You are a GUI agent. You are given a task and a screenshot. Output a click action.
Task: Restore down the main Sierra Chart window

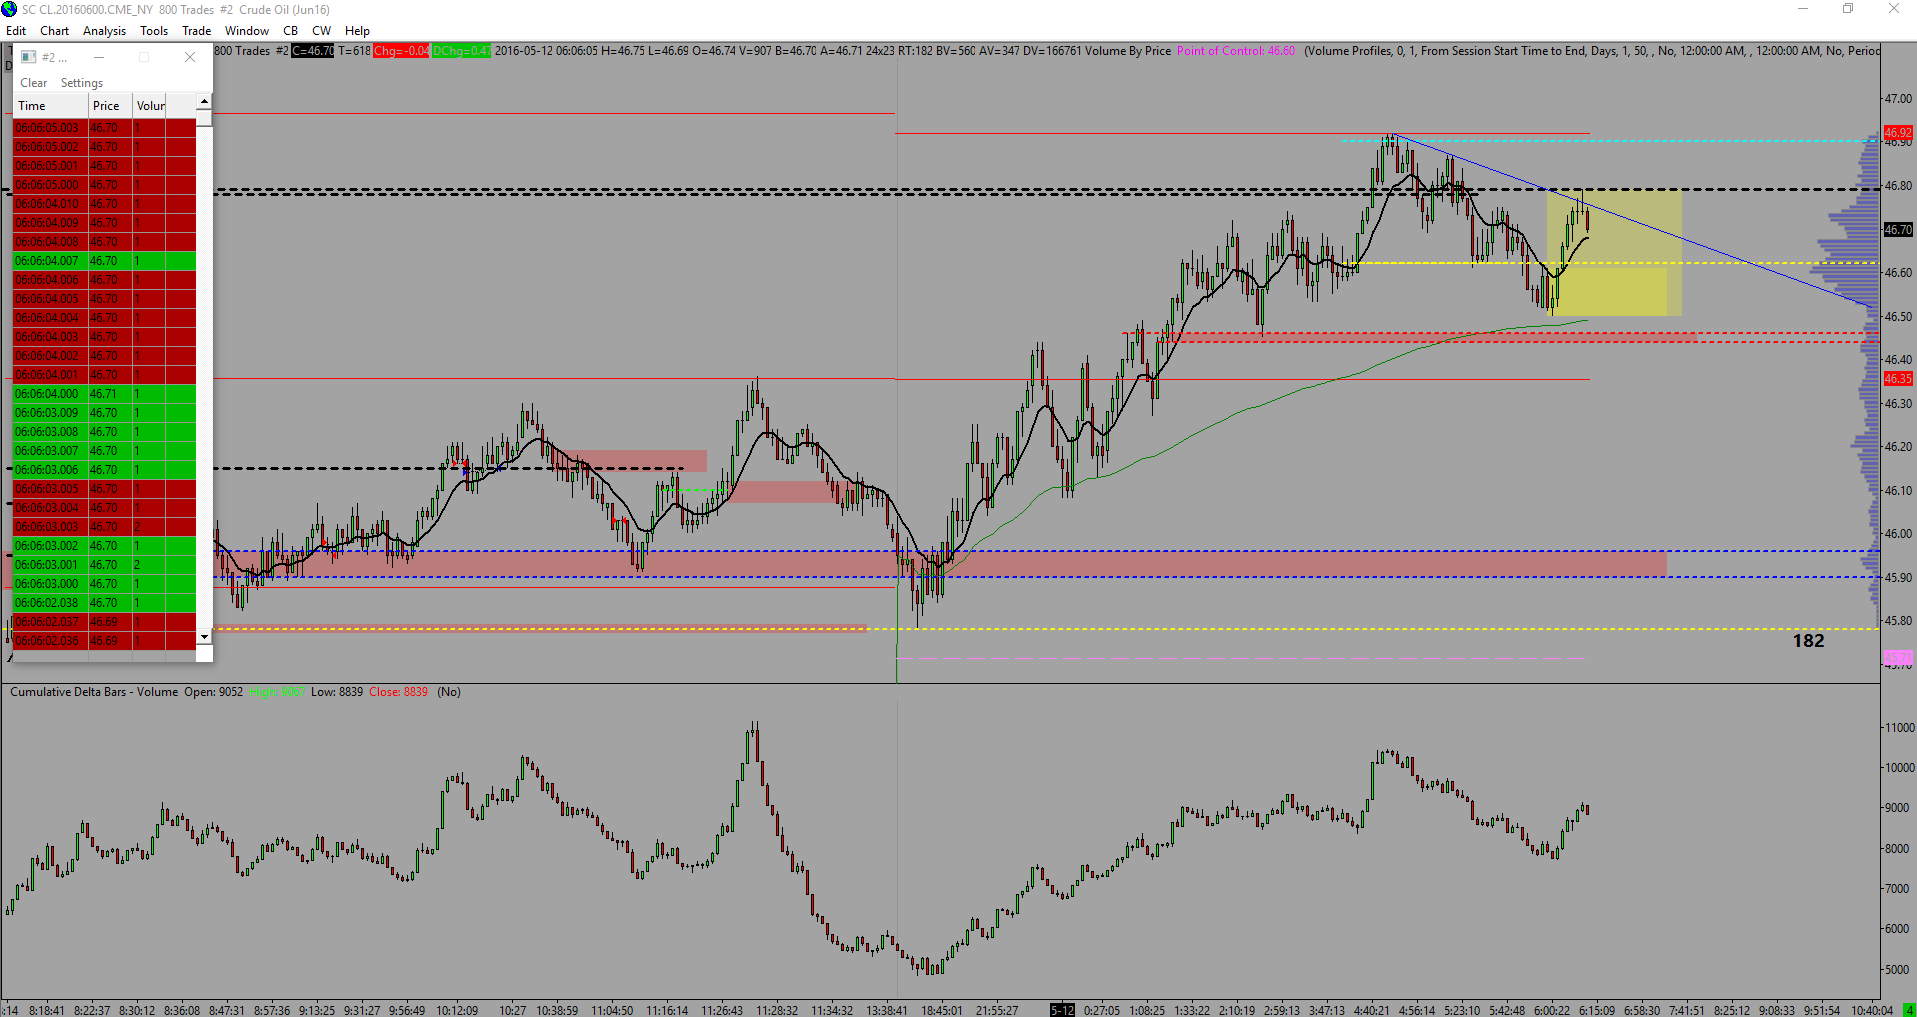point(1848,9)
